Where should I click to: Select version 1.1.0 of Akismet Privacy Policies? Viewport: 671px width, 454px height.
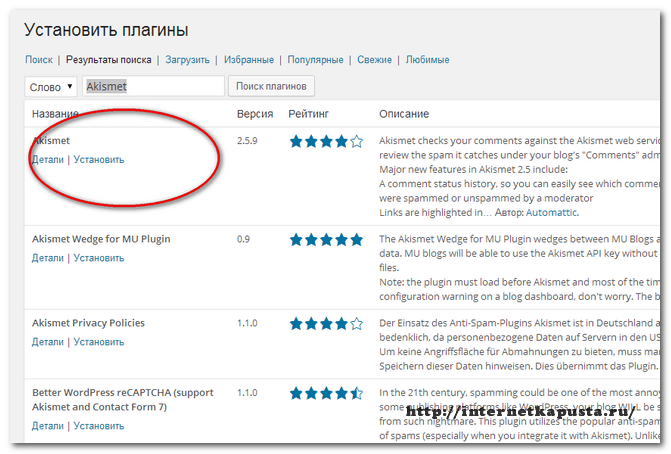[247, 323]
